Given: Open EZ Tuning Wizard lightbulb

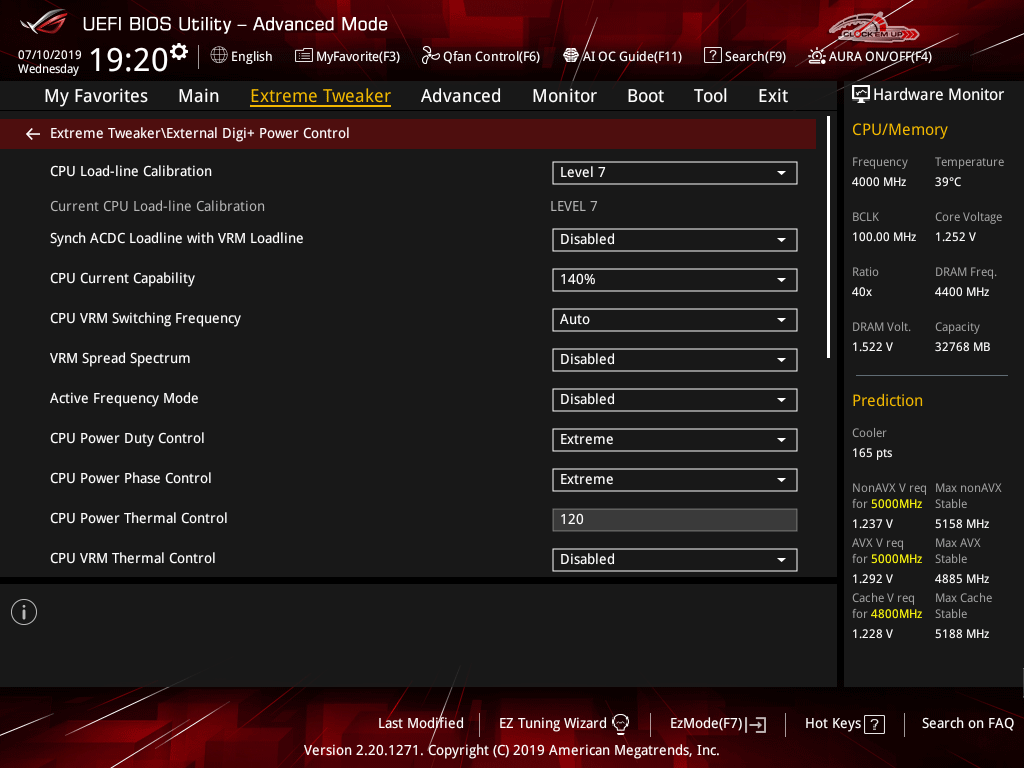Looking at the screenshot, I should click(620, 724).
